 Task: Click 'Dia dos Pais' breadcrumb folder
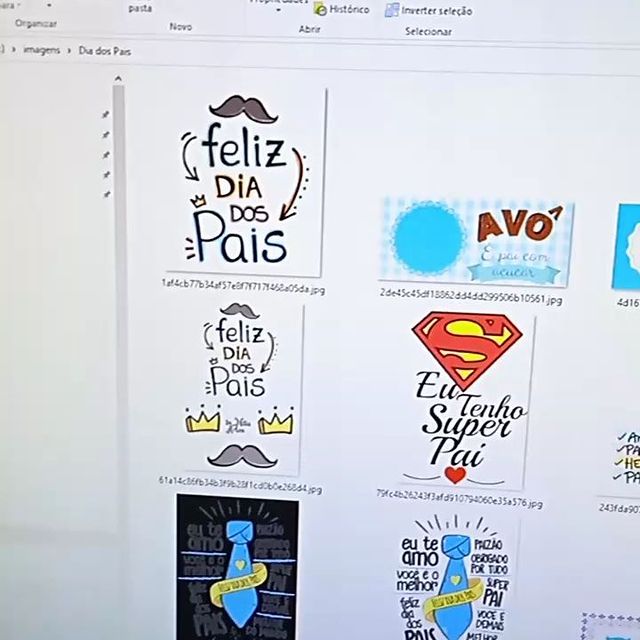[104, 50]
